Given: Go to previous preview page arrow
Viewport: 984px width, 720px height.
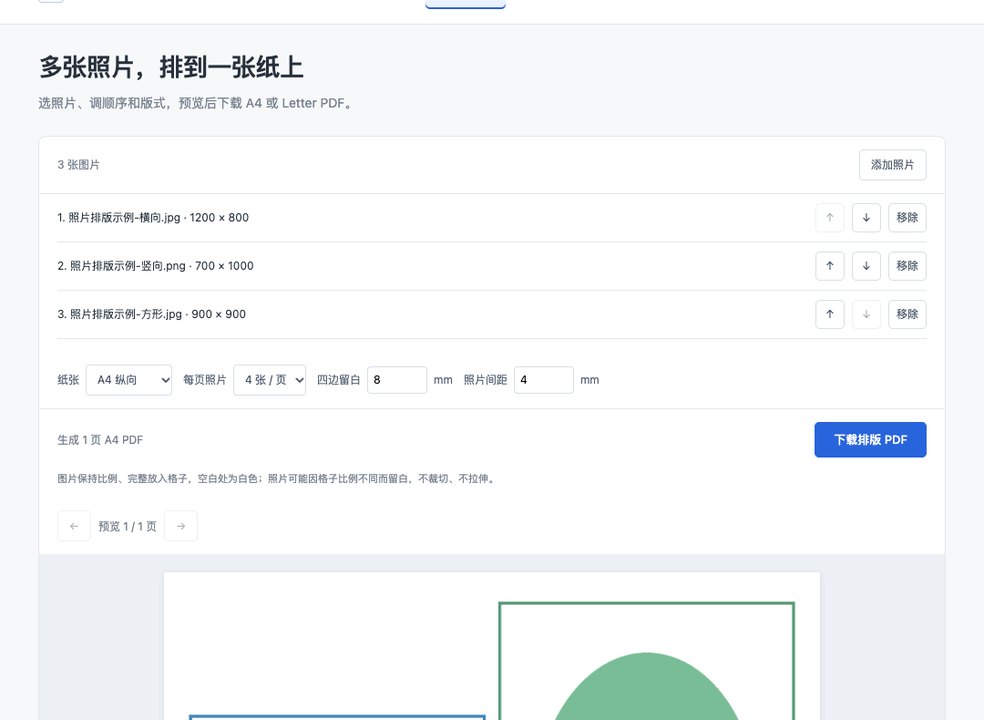Looking at the screenshot, I should click(74, 526).
